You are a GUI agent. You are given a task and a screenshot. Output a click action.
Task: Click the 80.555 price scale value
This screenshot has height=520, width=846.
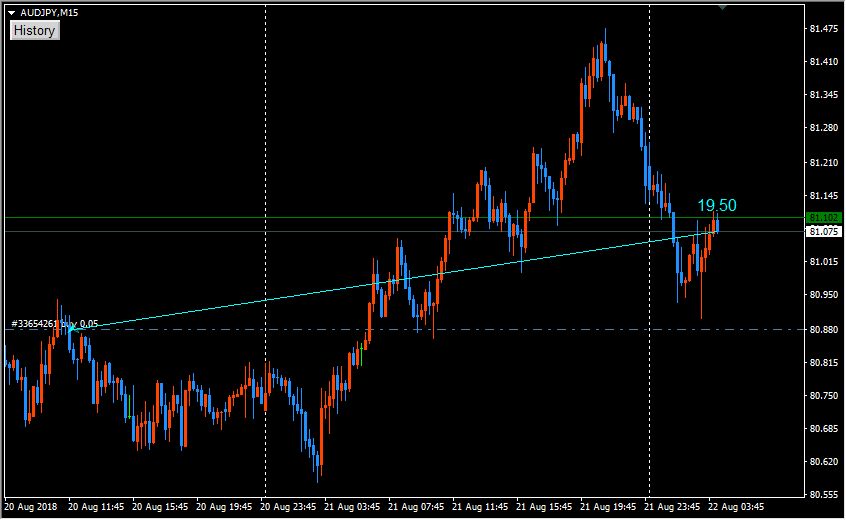pyautogui.click(x=824, y=495)
